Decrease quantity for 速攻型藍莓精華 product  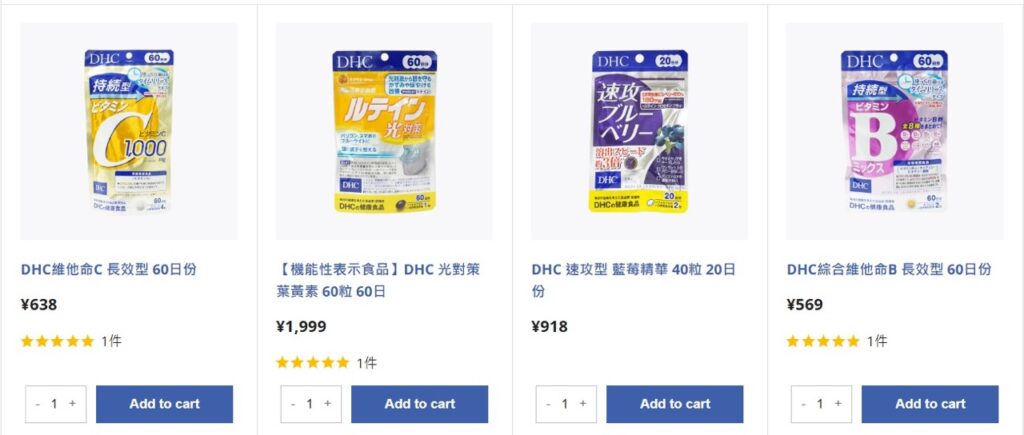click(549, 404)
